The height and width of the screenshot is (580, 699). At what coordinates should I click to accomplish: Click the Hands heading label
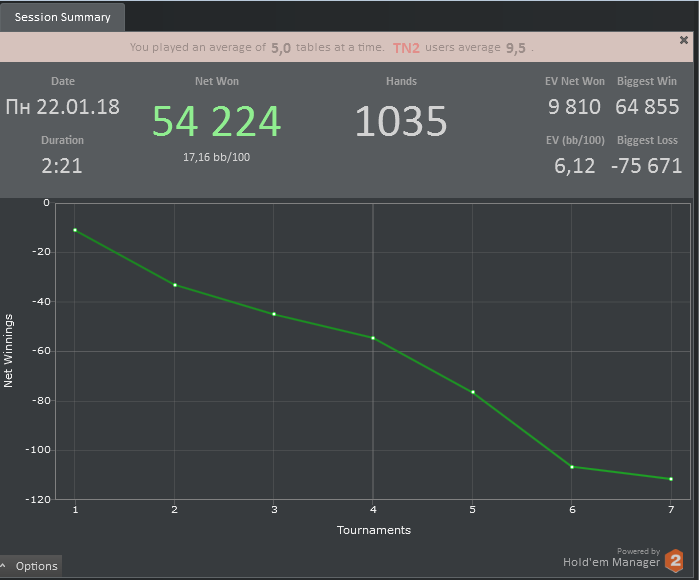coord(401,81)
